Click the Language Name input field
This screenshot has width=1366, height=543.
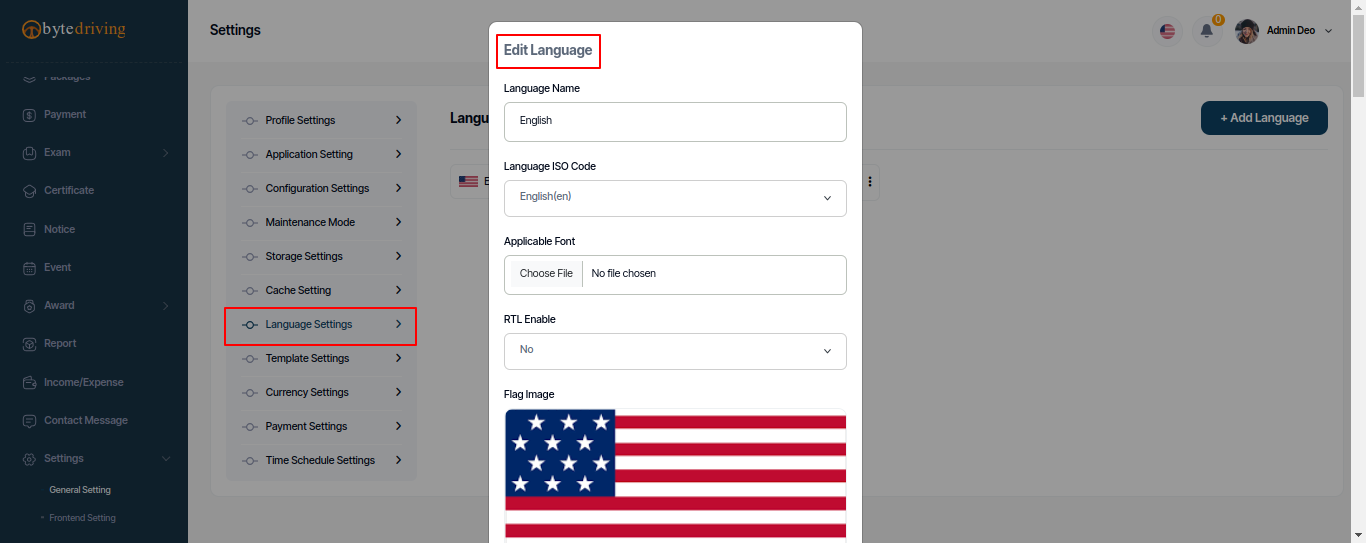(x=675, y=122)
